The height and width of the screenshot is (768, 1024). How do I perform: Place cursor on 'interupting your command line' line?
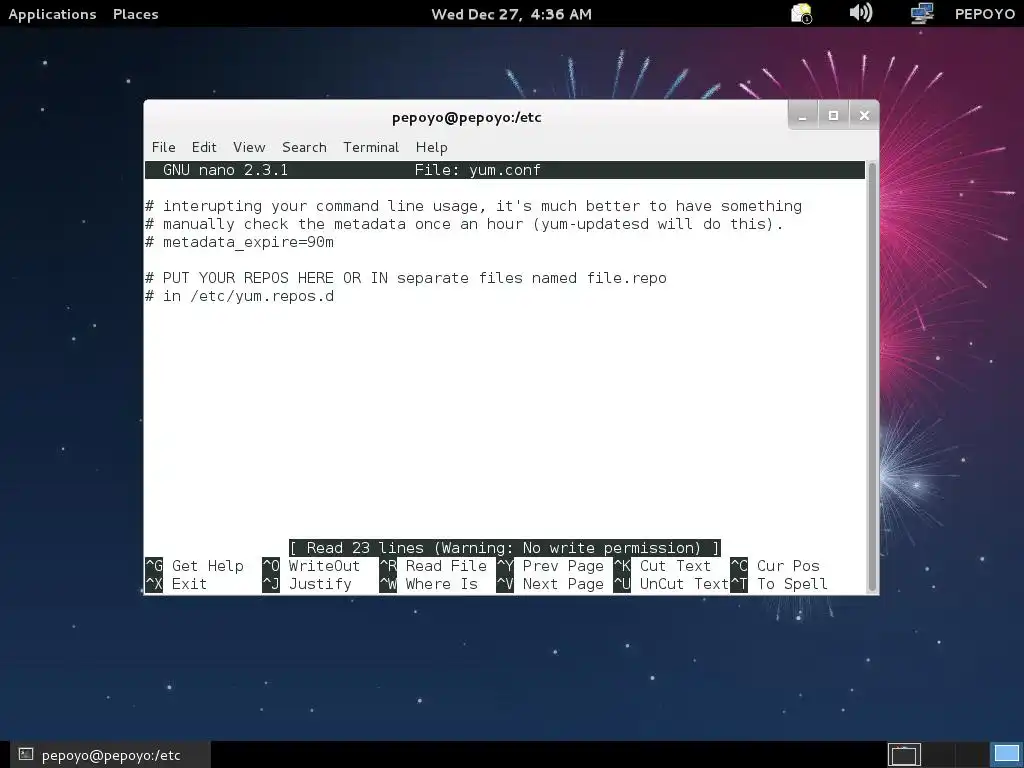(x=473, y=206)
